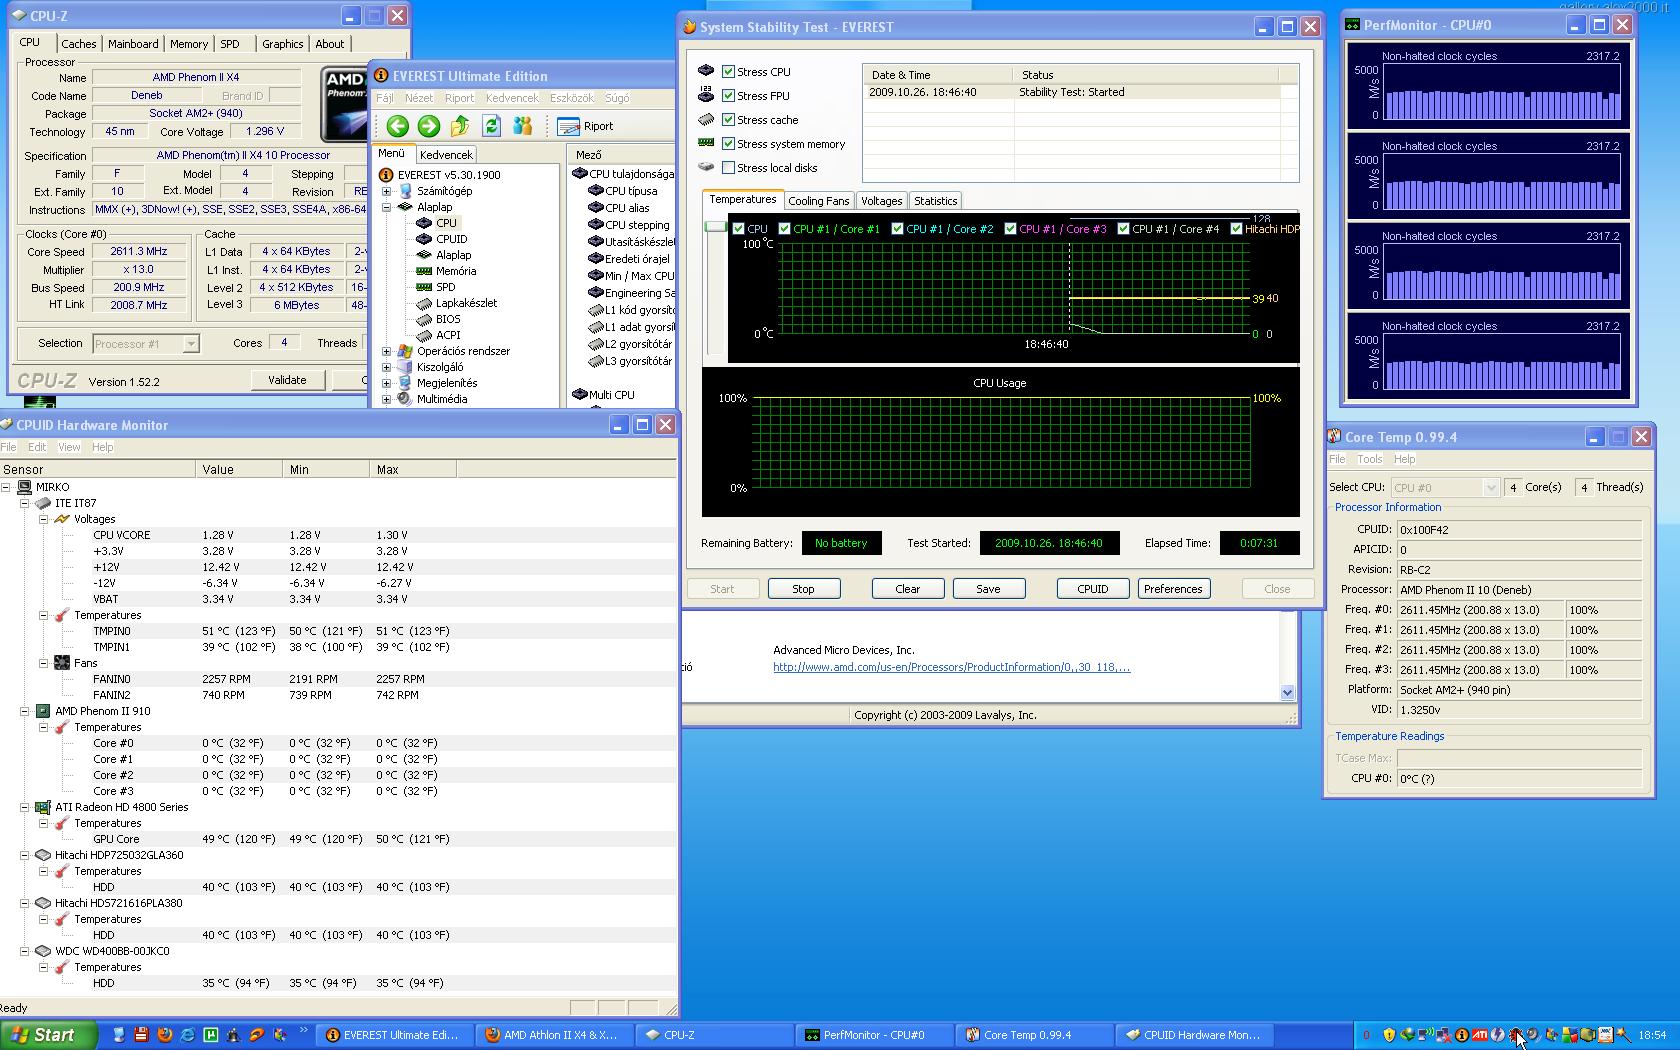This screenshot has width=1680, height=1050.
Task: Open the View menu in Hardware Monitor
Action: [69, 447]
